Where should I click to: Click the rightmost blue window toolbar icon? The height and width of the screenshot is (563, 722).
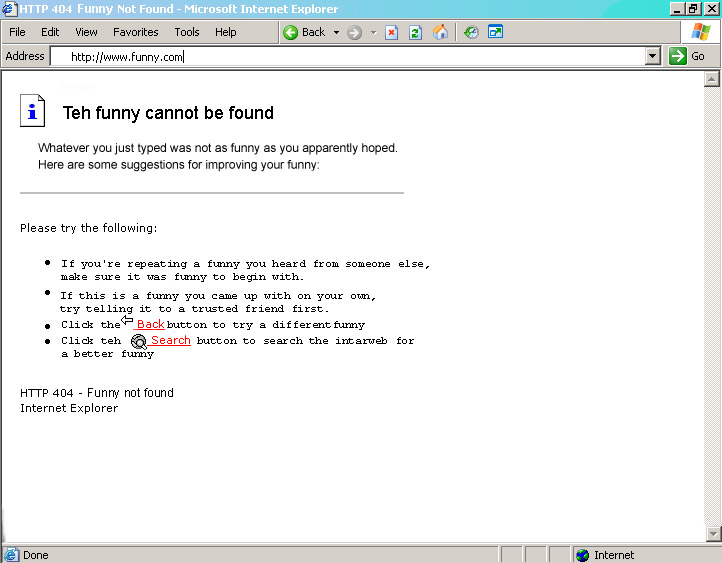pos(495,32)
